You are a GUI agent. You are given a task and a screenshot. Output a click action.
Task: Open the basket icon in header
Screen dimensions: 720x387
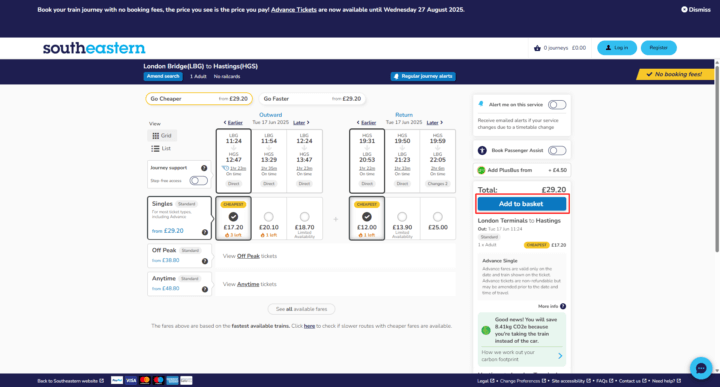point(537,48)
